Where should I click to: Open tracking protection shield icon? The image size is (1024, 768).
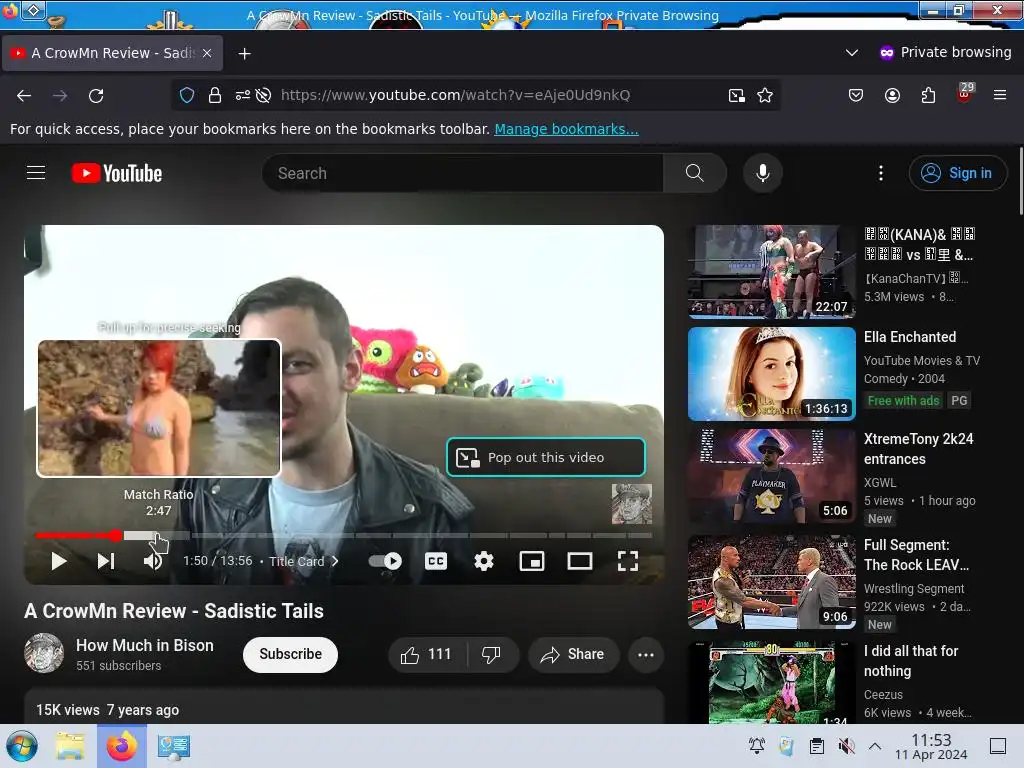[187, 95]
